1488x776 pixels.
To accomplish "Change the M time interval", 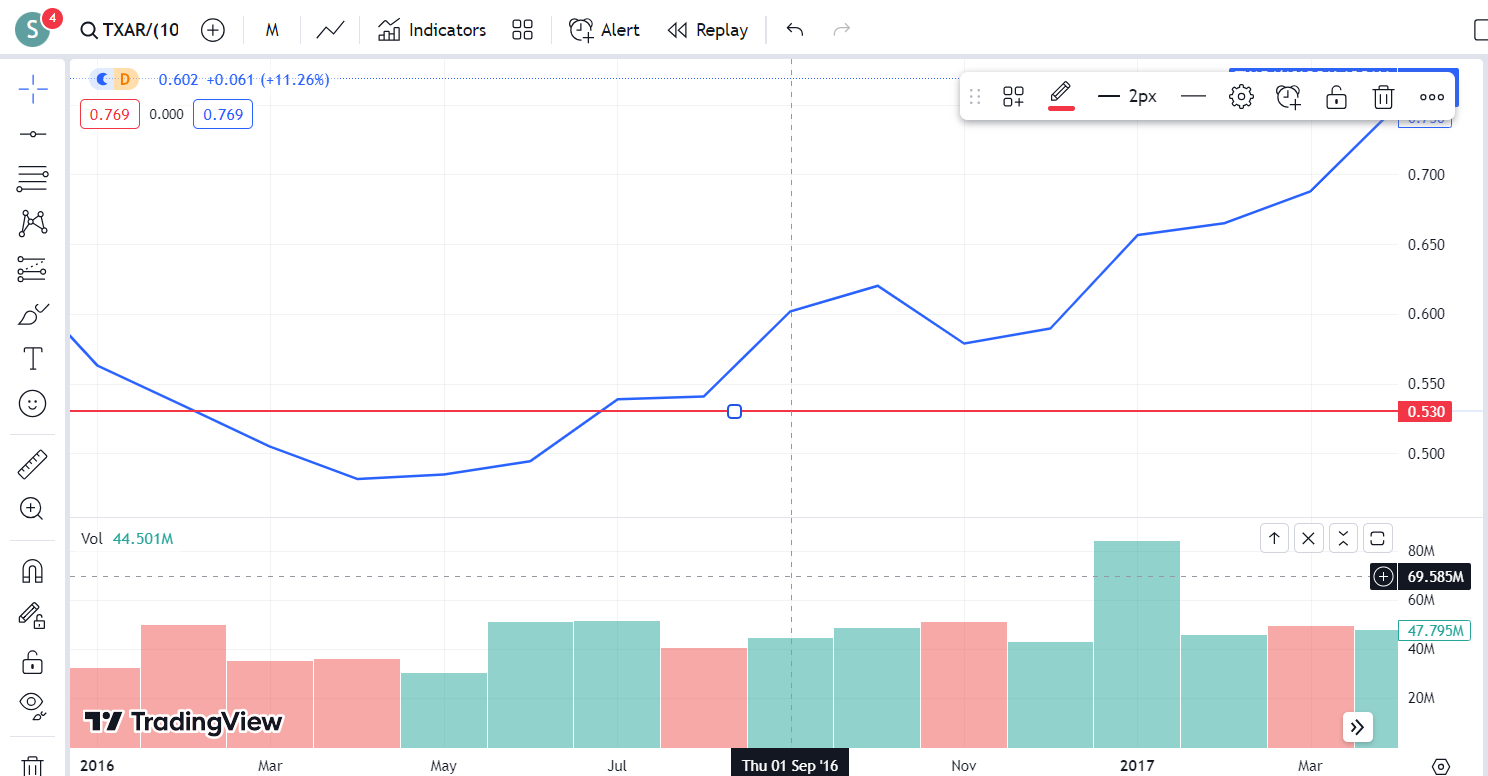I will [x=271, y=30].
